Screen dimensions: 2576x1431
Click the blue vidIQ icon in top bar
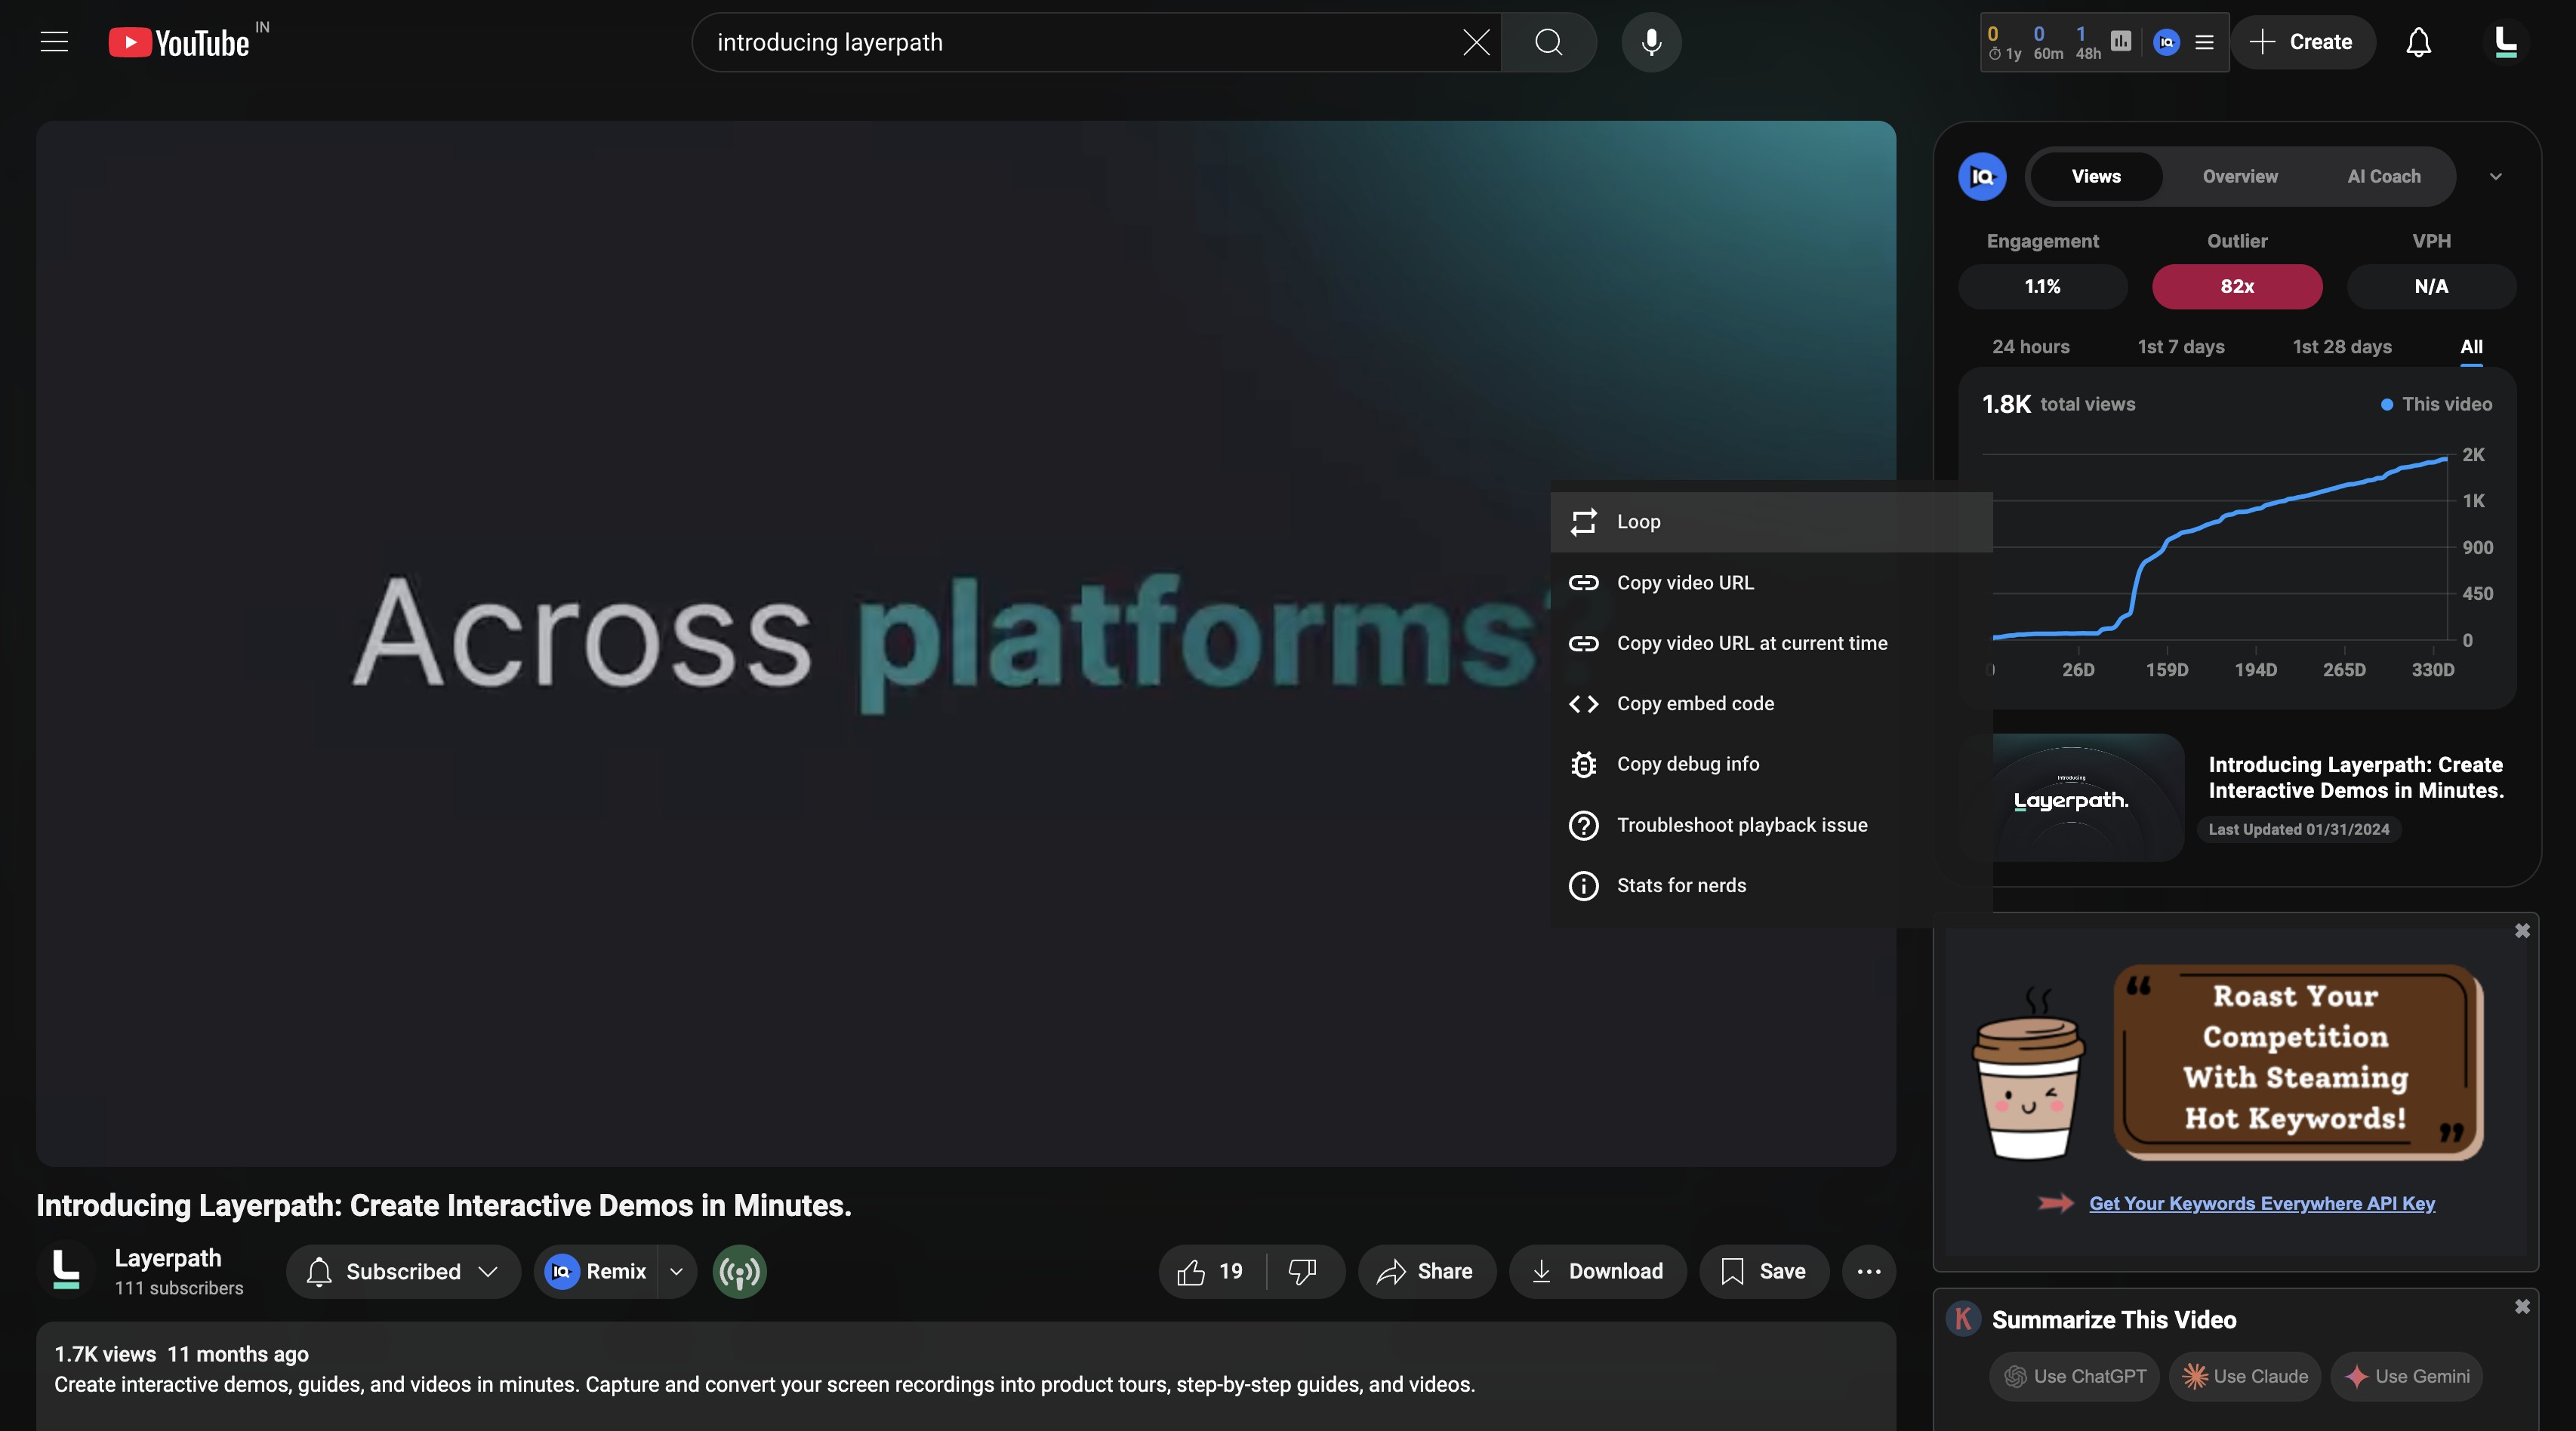click(x=2166, y=42)
